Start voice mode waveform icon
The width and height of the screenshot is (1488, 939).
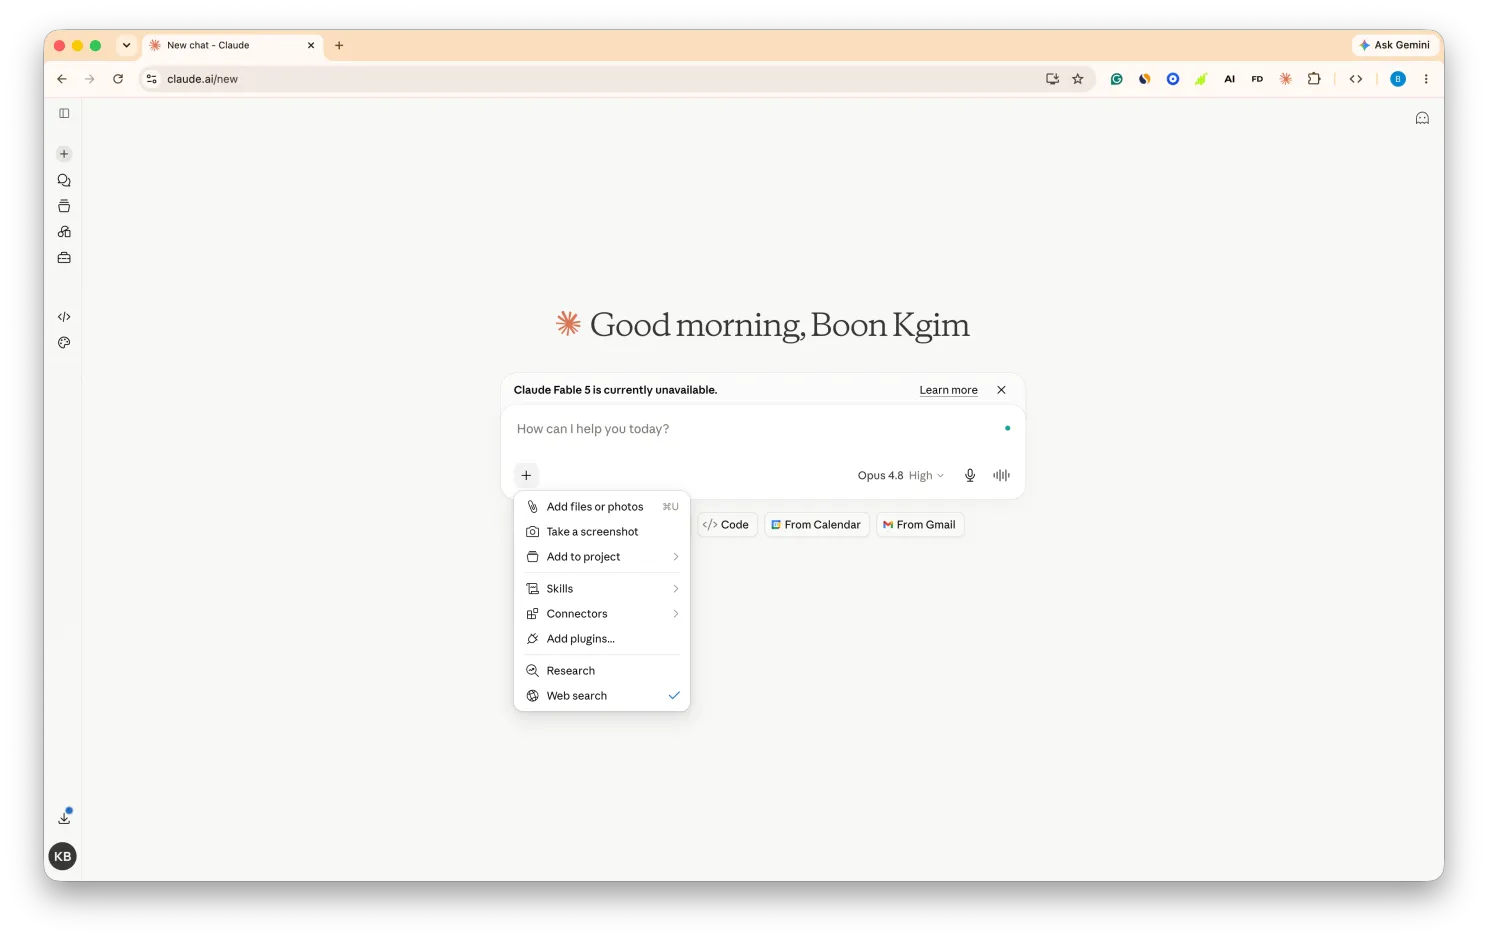(1001, 475)
